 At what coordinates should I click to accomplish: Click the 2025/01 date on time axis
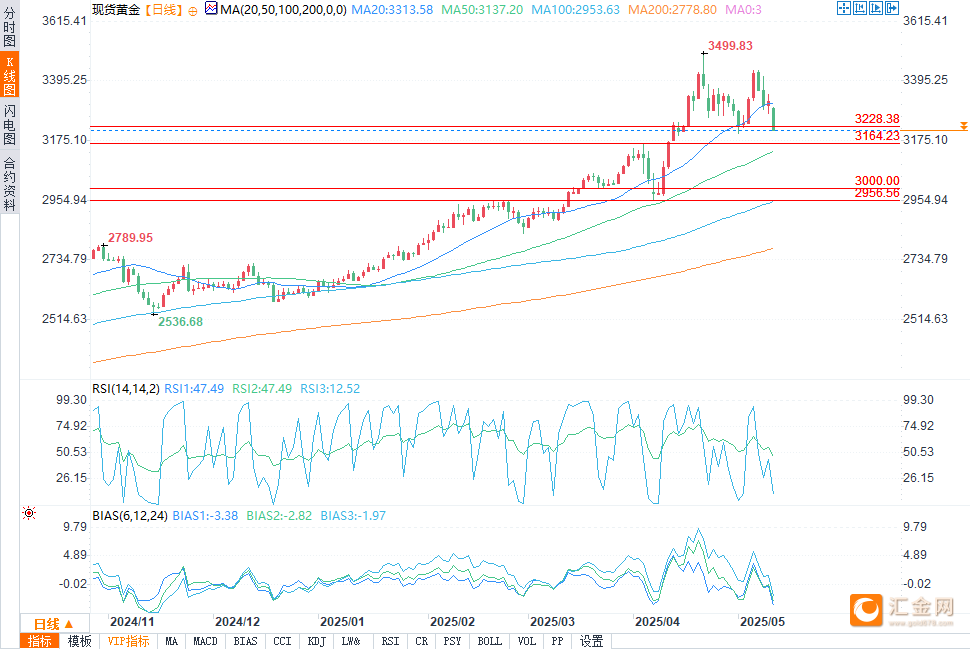pos(342,622)
